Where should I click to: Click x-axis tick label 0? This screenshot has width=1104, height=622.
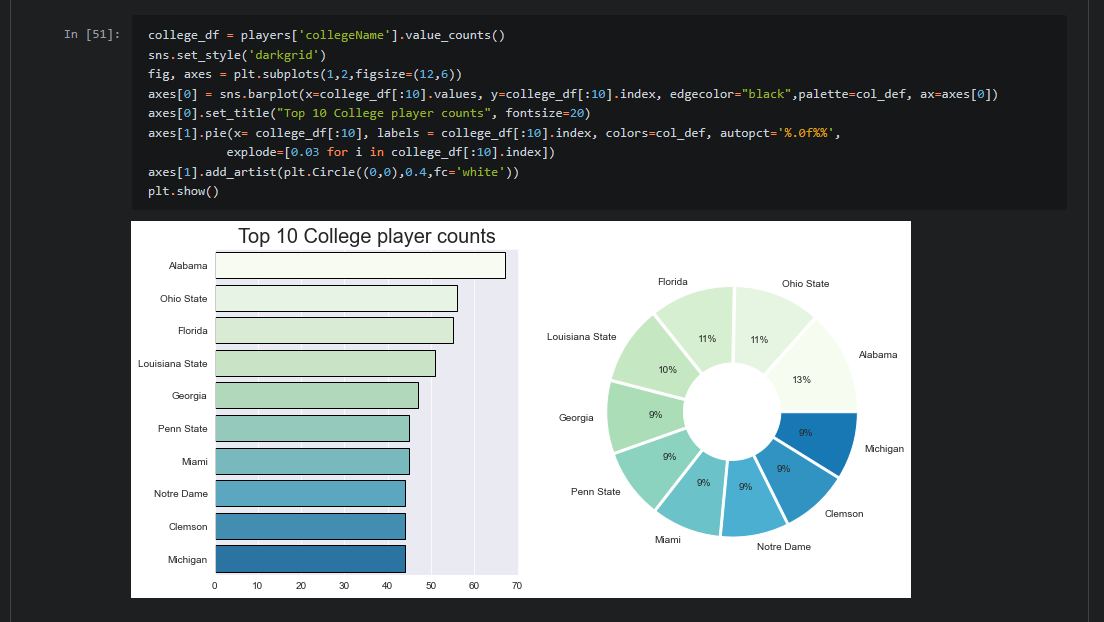coord(215,586)
